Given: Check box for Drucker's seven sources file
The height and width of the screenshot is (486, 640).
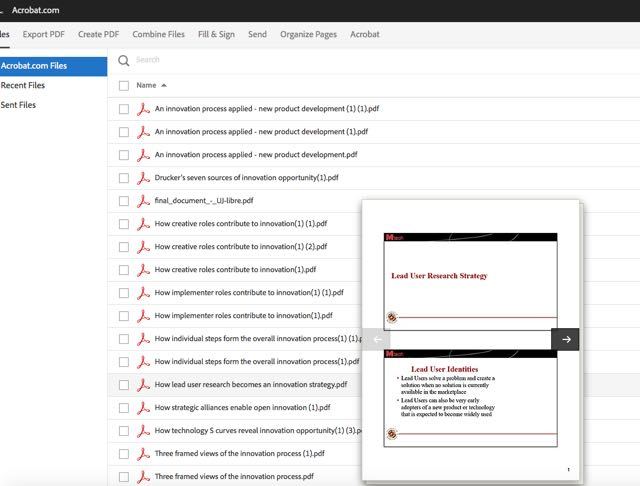Looking at the screenshot, I should tap(124, 178).
